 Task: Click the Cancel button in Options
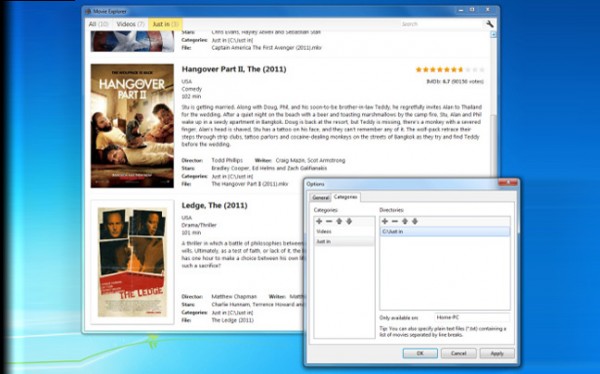458,353
